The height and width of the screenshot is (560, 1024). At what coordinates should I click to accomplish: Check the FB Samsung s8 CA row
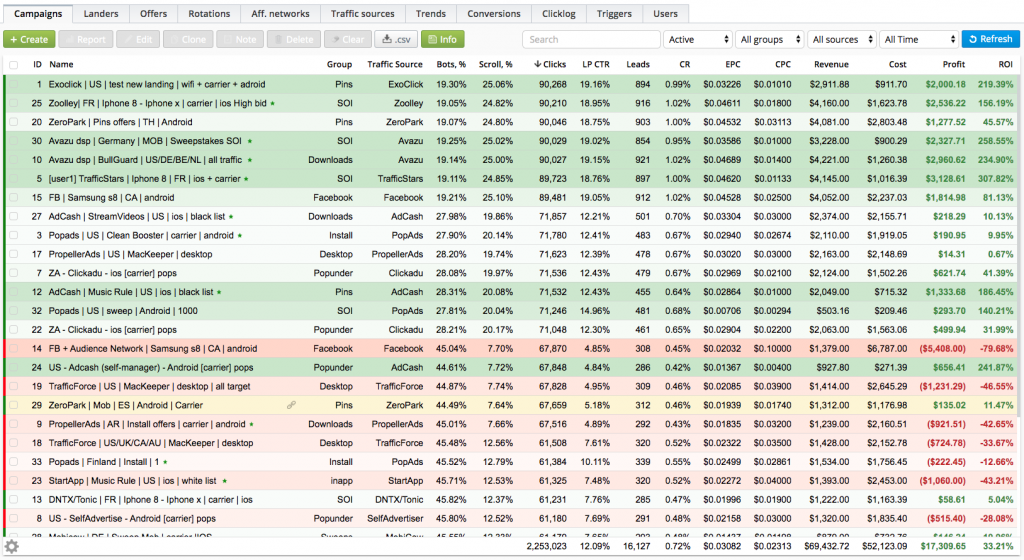14,198
